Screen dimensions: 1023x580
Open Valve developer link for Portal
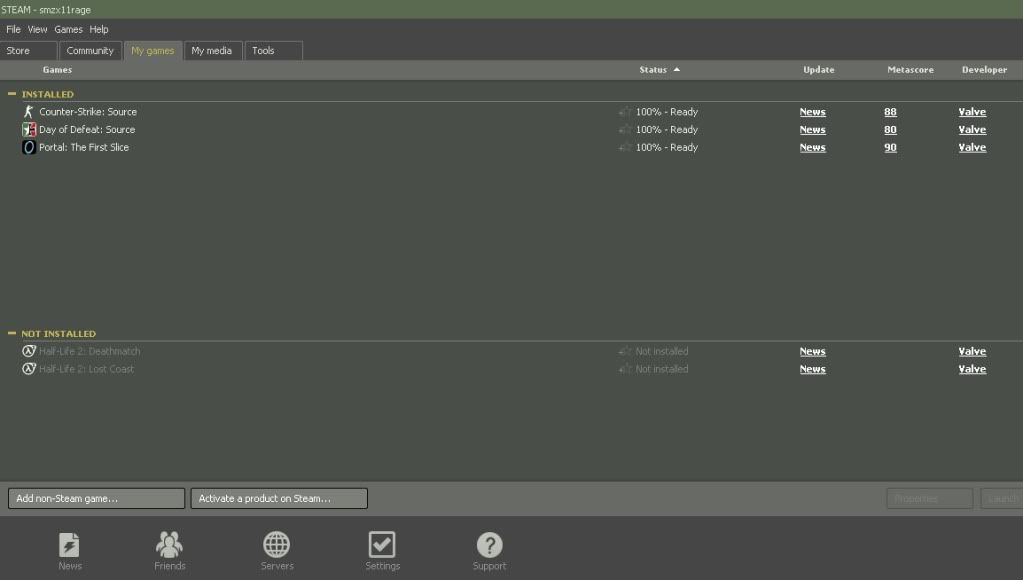(972, 147)
